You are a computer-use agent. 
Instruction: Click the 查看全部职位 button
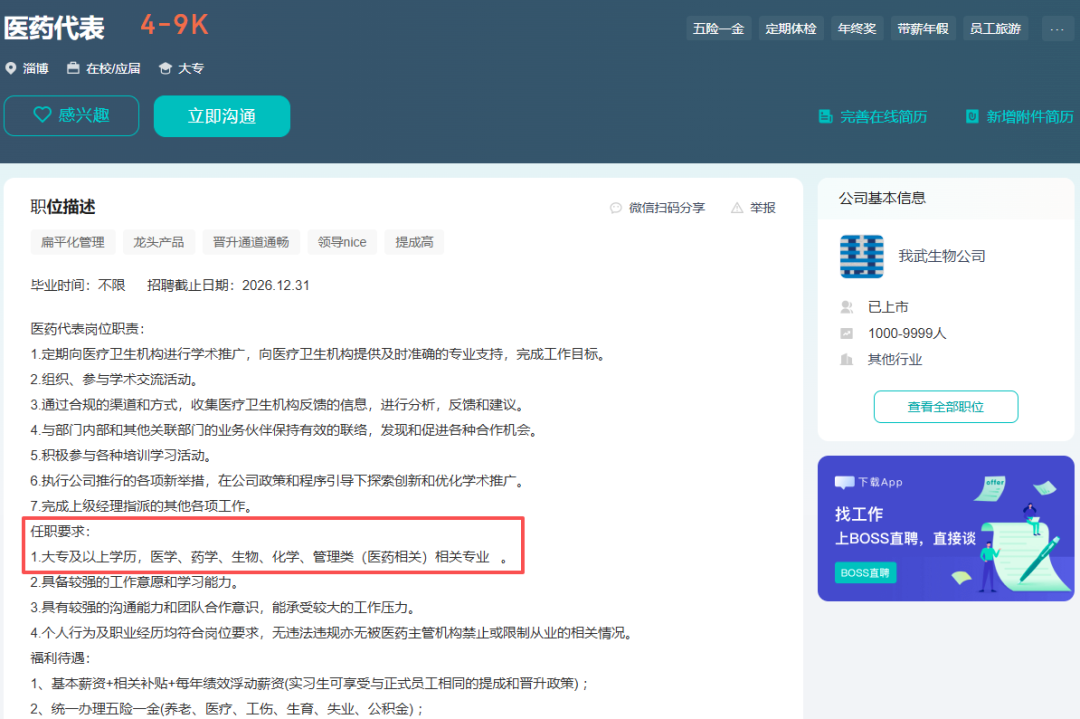pyautogui.click(x=946, y=406)
